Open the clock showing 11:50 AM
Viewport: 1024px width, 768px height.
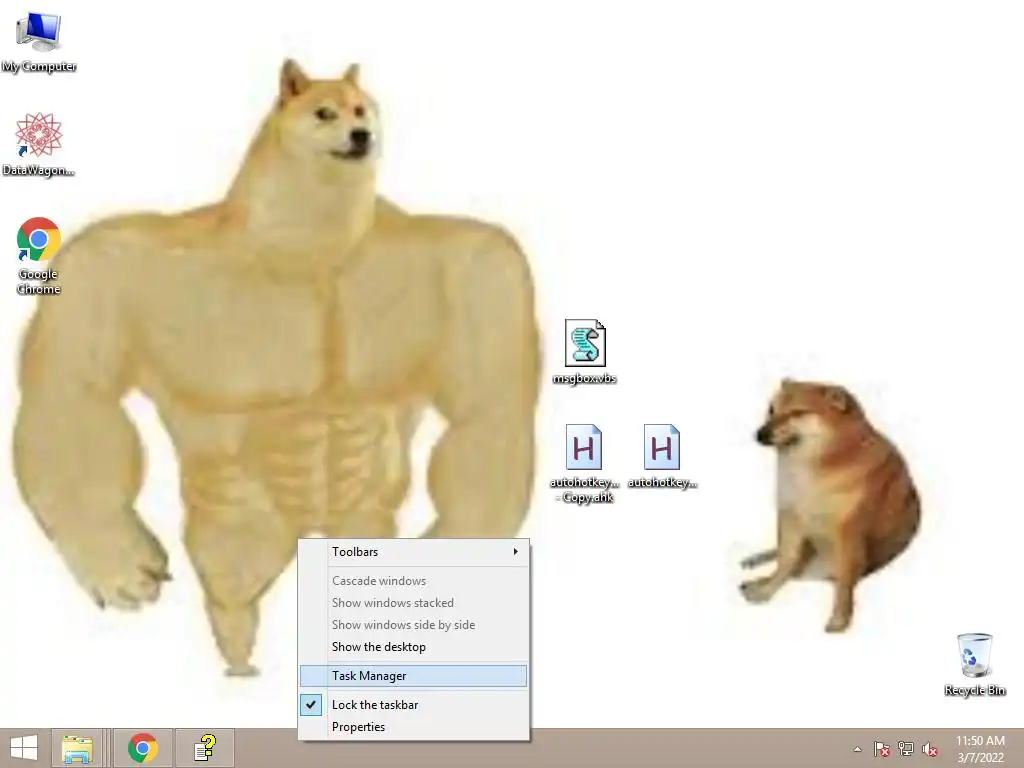(x=980, y=749)
